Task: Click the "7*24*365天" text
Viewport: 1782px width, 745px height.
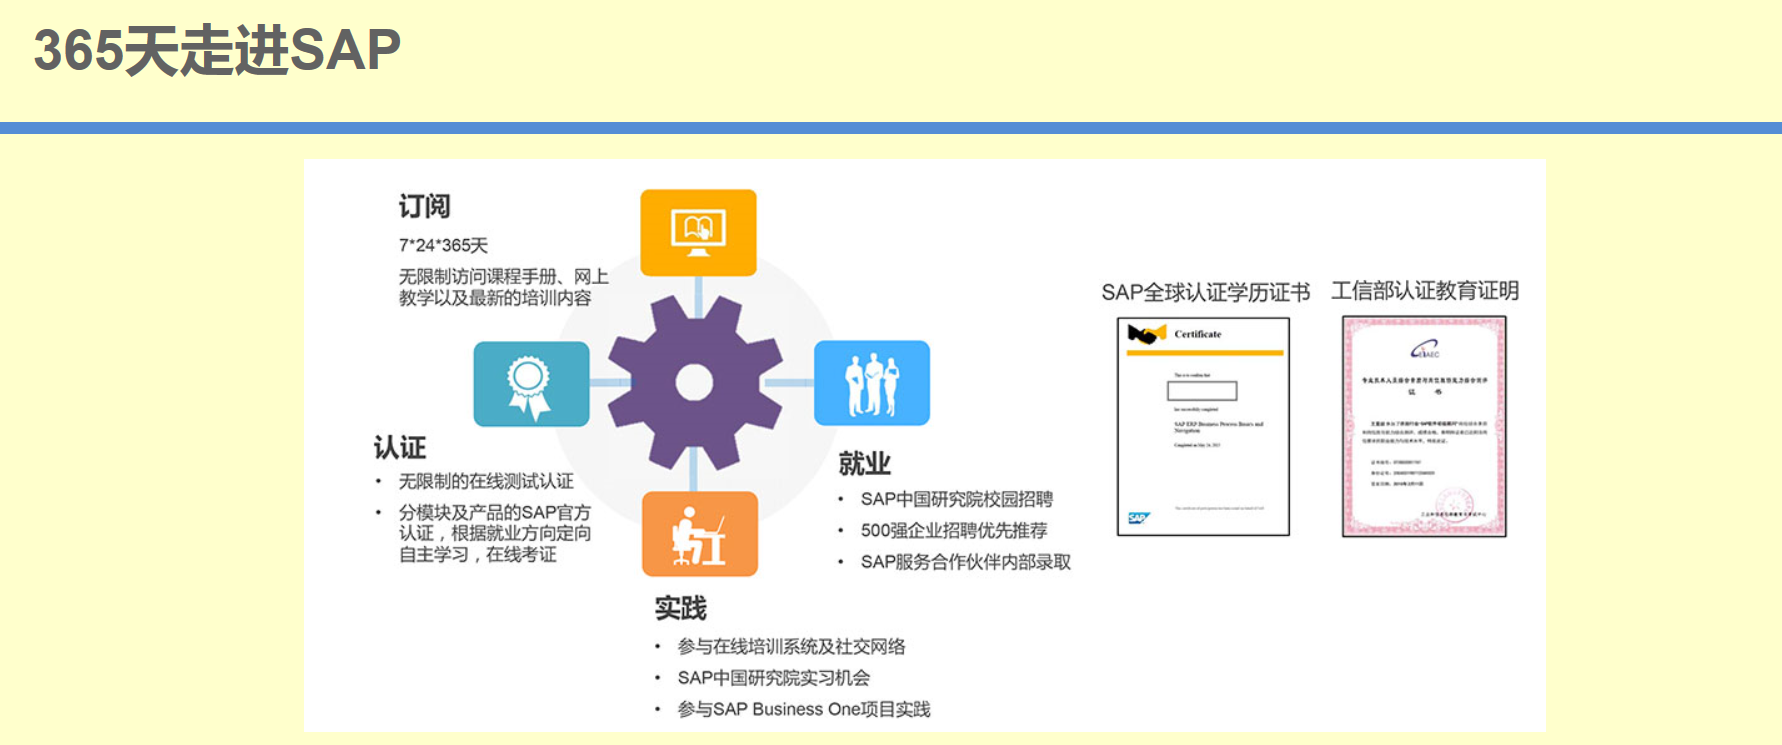Action: (x=443, y=245)
